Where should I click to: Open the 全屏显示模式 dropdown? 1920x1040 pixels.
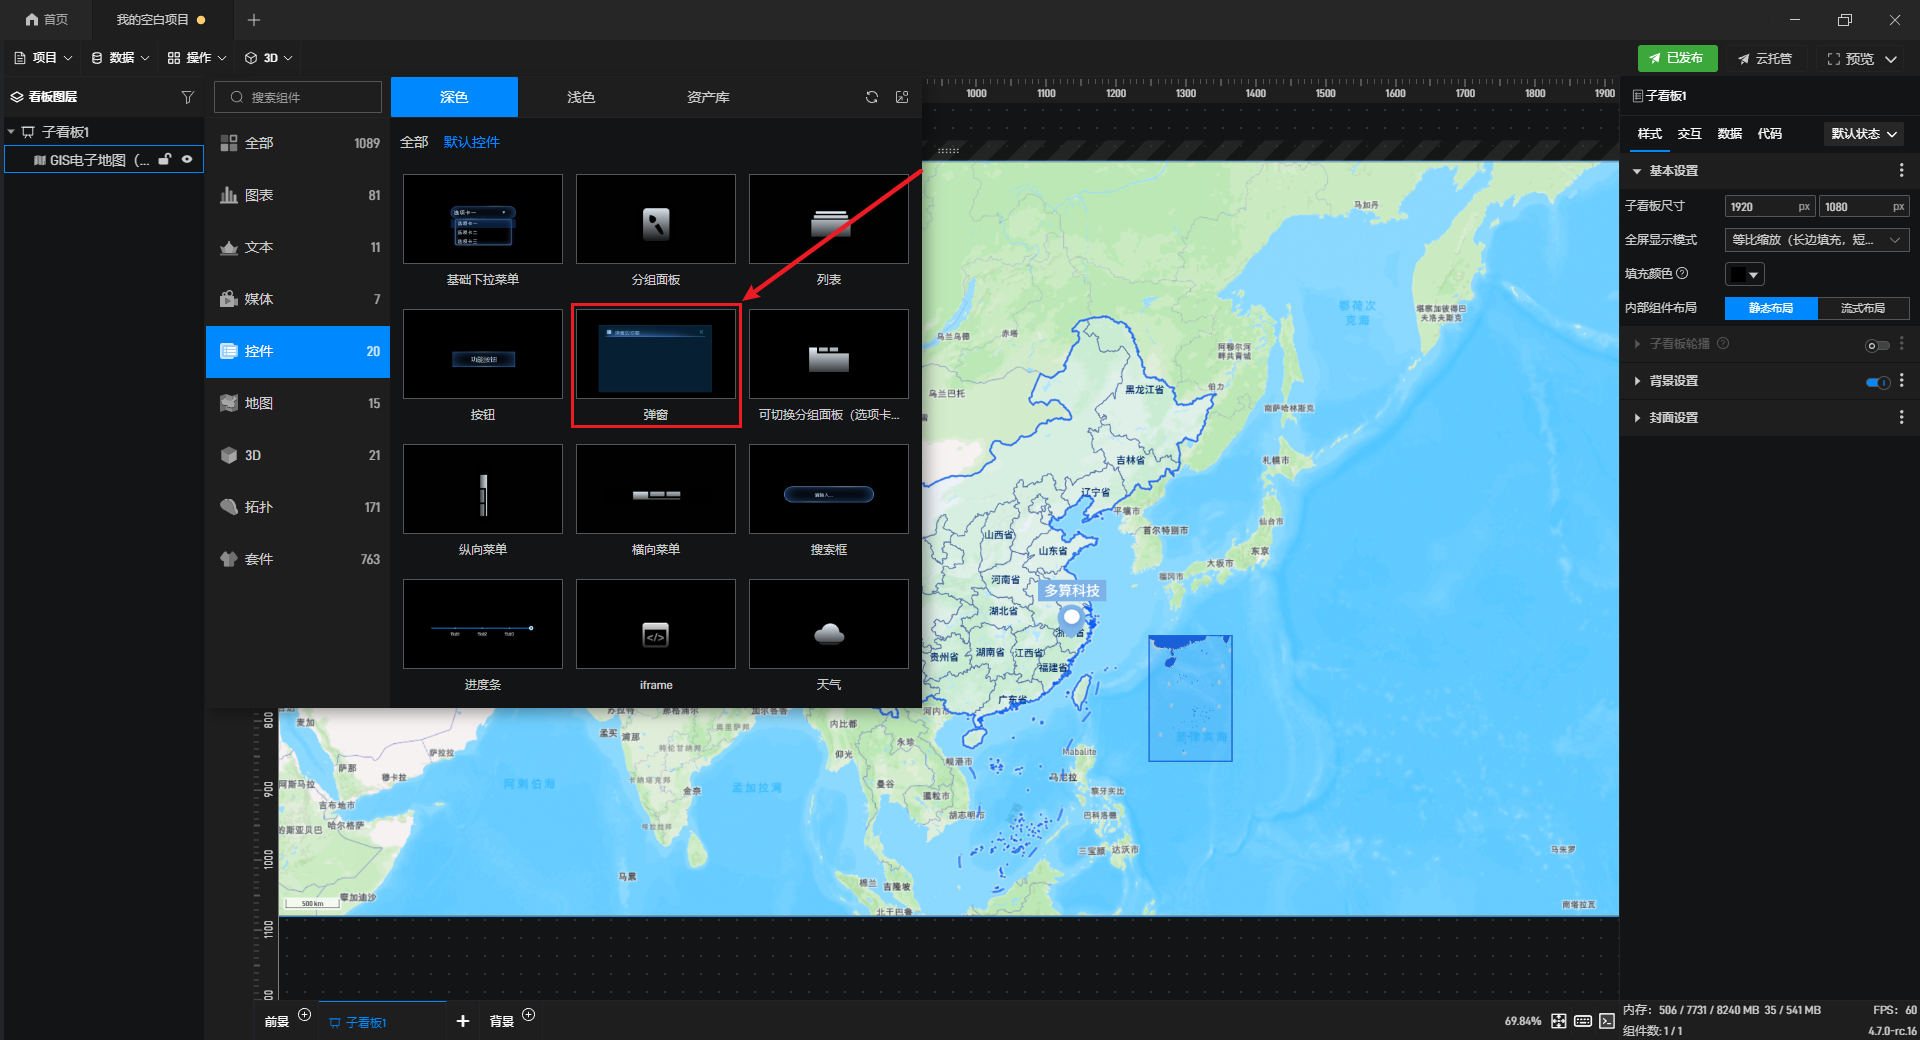tap(1816, 240)
